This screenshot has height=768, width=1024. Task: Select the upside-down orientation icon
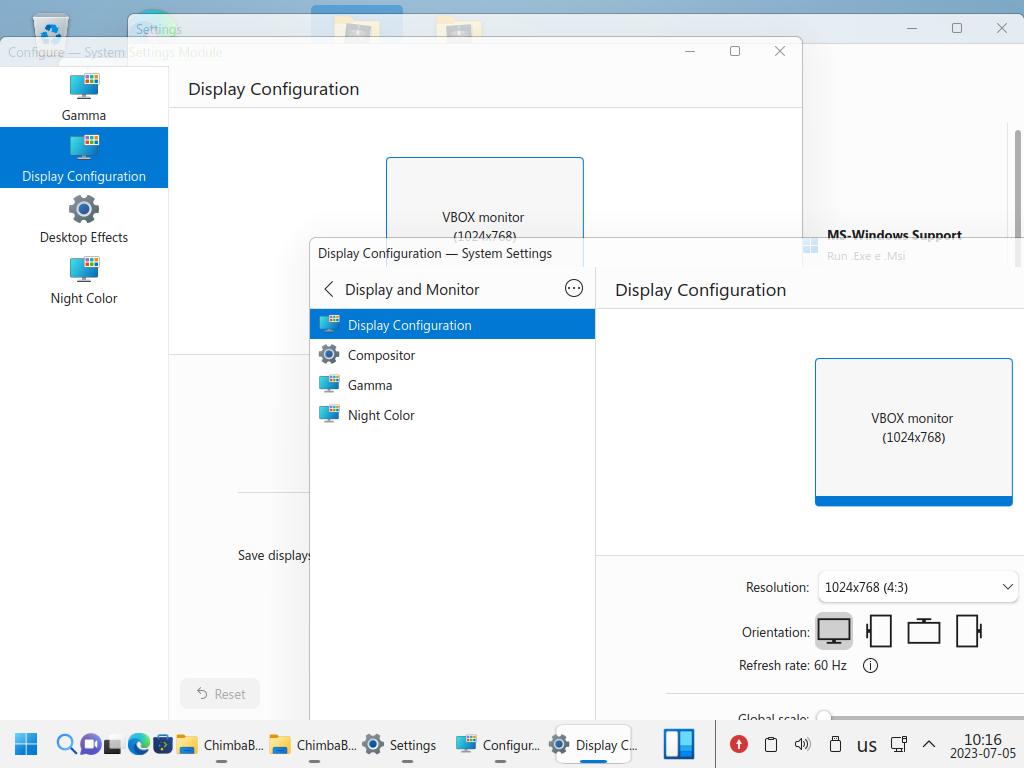[923, 631]
